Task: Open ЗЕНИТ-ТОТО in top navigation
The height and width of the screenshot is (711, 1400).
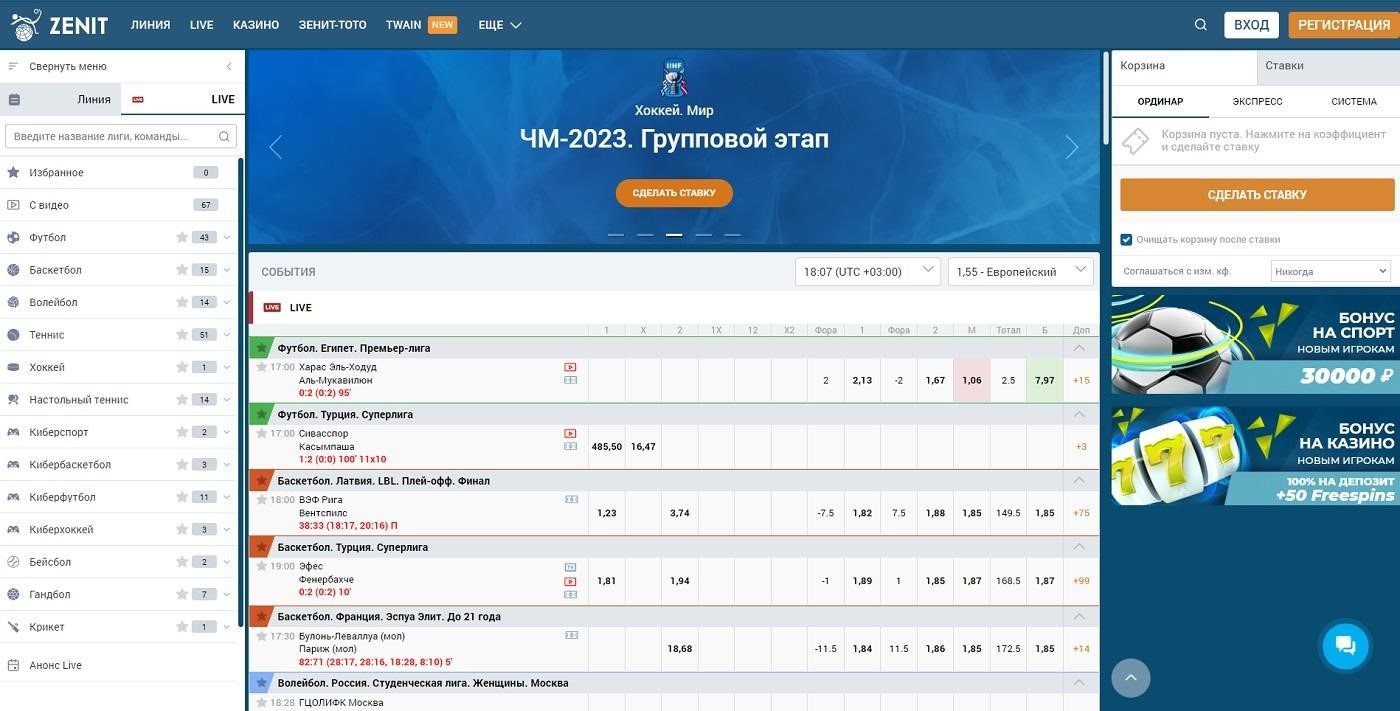Action: [x=332, y=25]
